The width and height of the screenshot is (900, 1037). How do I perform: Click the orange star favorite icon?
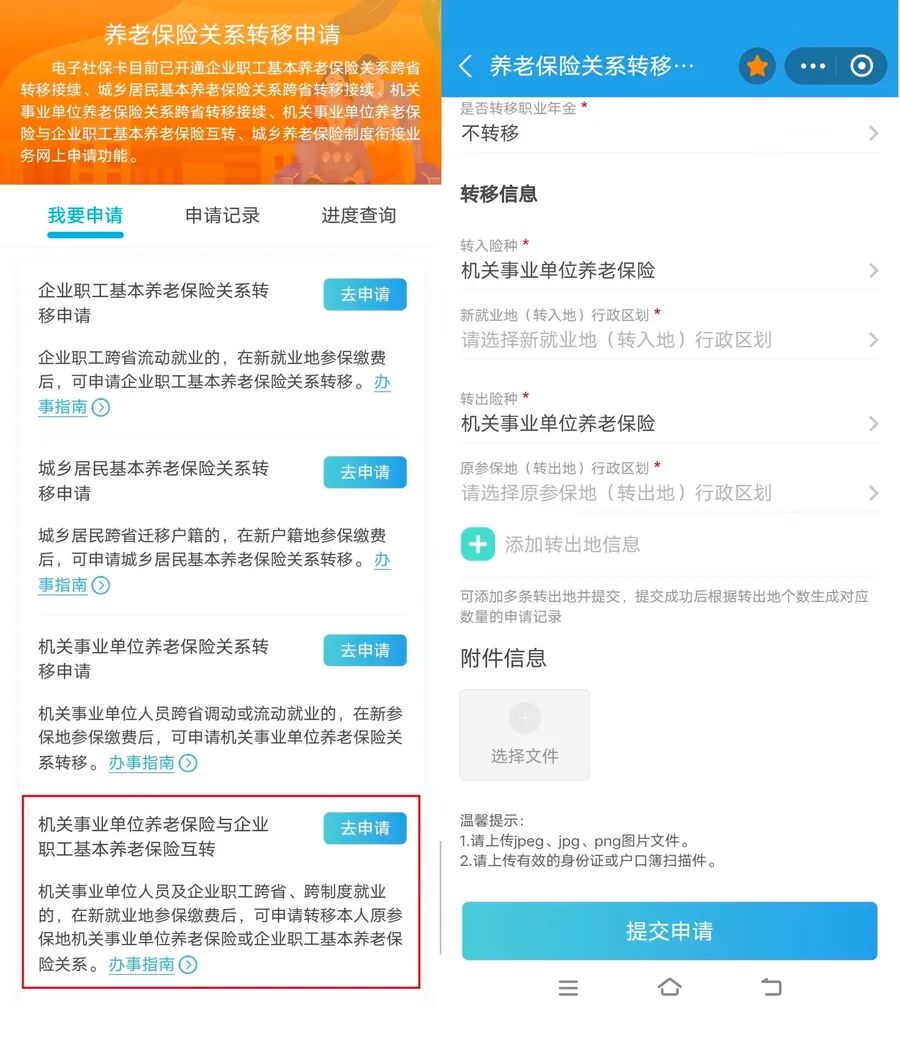pyautogui.click(x=757, y=66)
